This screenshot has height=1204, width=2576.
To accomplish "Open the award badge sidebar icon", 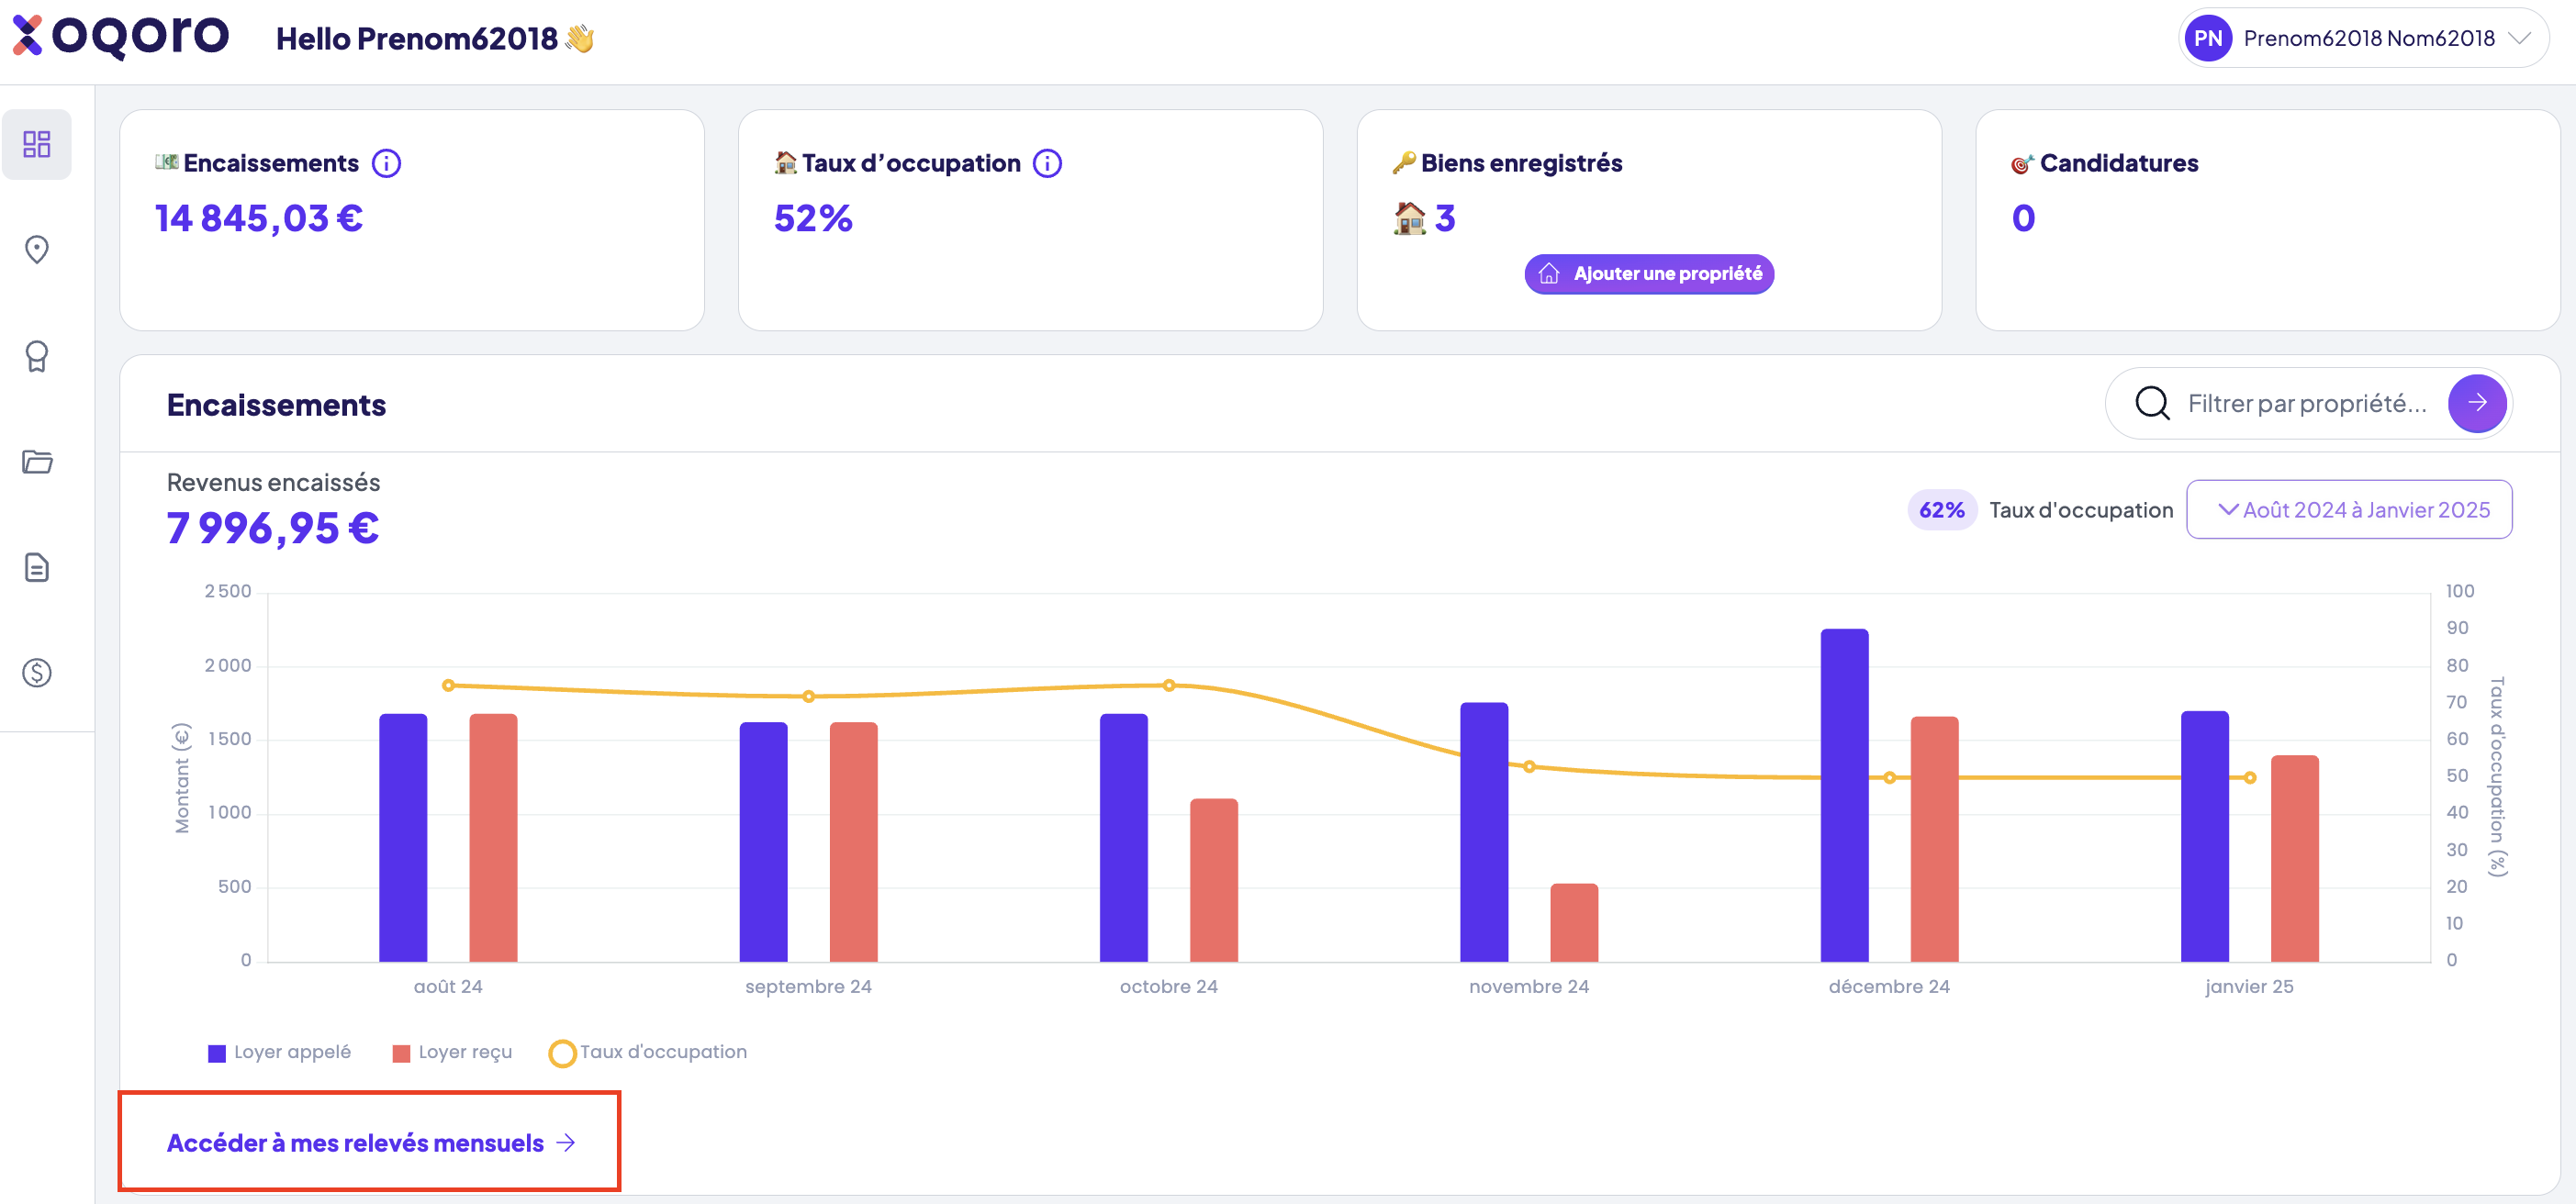I will coord(37,356).
